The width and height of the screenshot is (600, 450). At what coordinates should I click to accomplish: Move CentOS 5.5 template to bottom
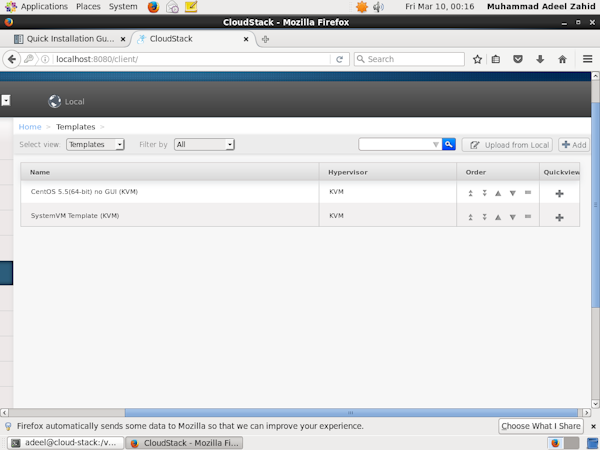point(484,193)
